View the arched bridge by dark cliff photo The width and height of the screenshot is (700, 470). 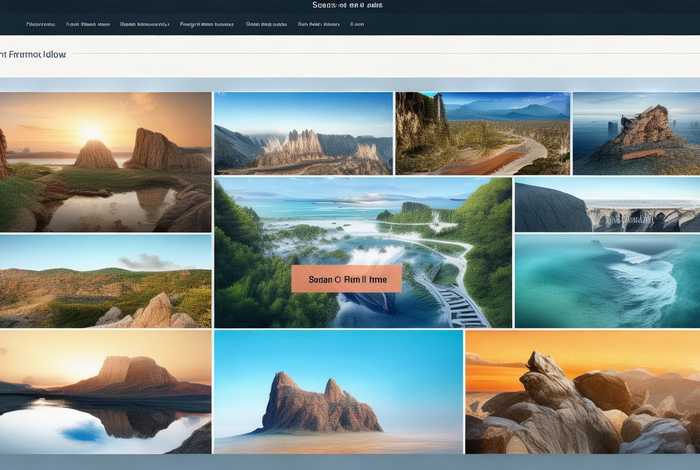coord(606,206)
